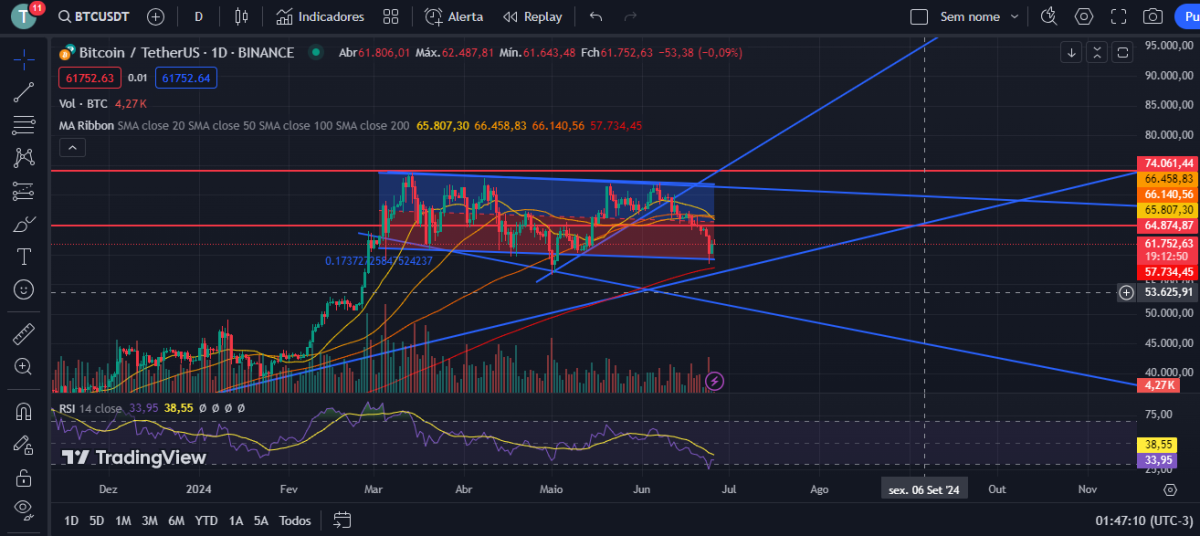Create an Alerta
Image resolution: width=1200 pixels, height=536 pixels.
tap(454, 17)
